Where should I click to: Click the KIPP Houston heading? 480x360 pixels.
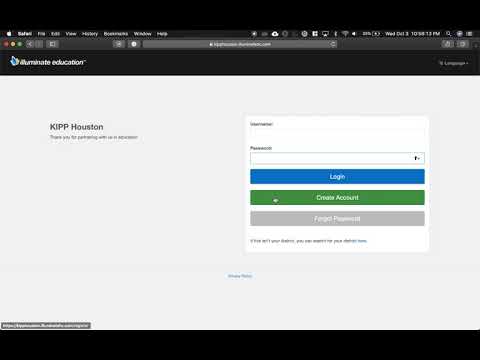tap(77, 127)
